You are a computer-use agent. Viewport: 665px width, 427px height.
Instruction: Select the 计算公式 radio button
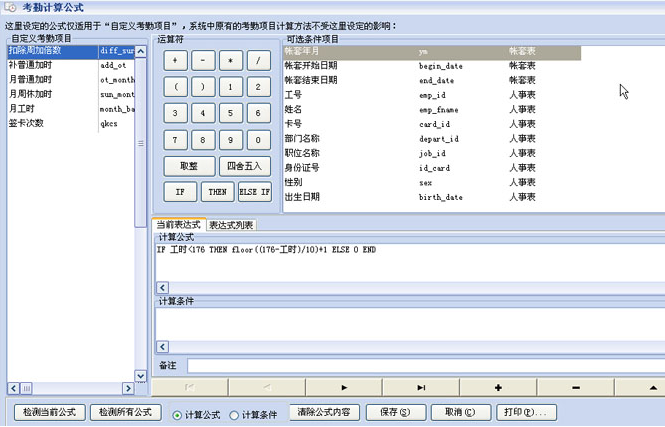tap(178, 414)
